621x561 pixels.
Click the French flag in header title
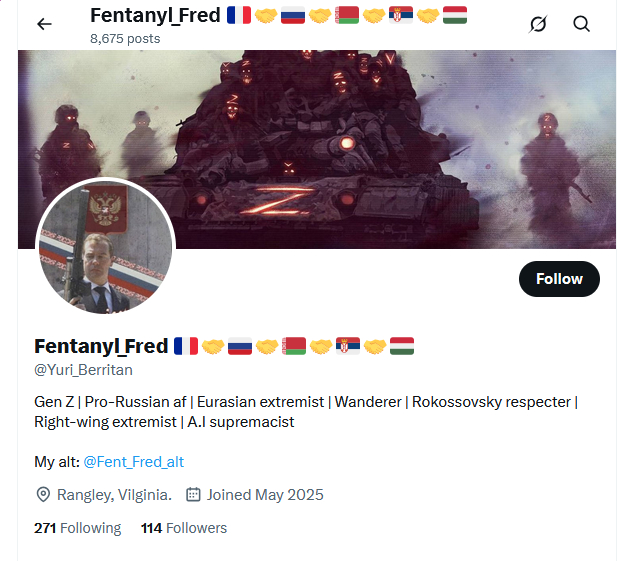pos(239,15)
